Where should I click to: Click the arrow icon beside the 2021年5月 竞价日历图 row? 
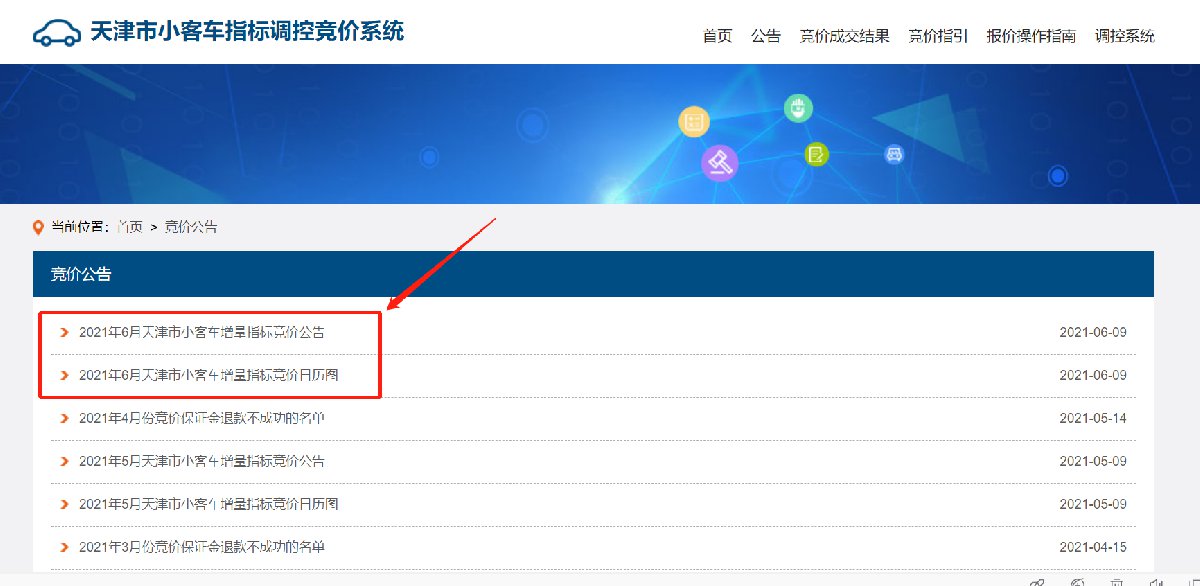[x=64, y=504]
